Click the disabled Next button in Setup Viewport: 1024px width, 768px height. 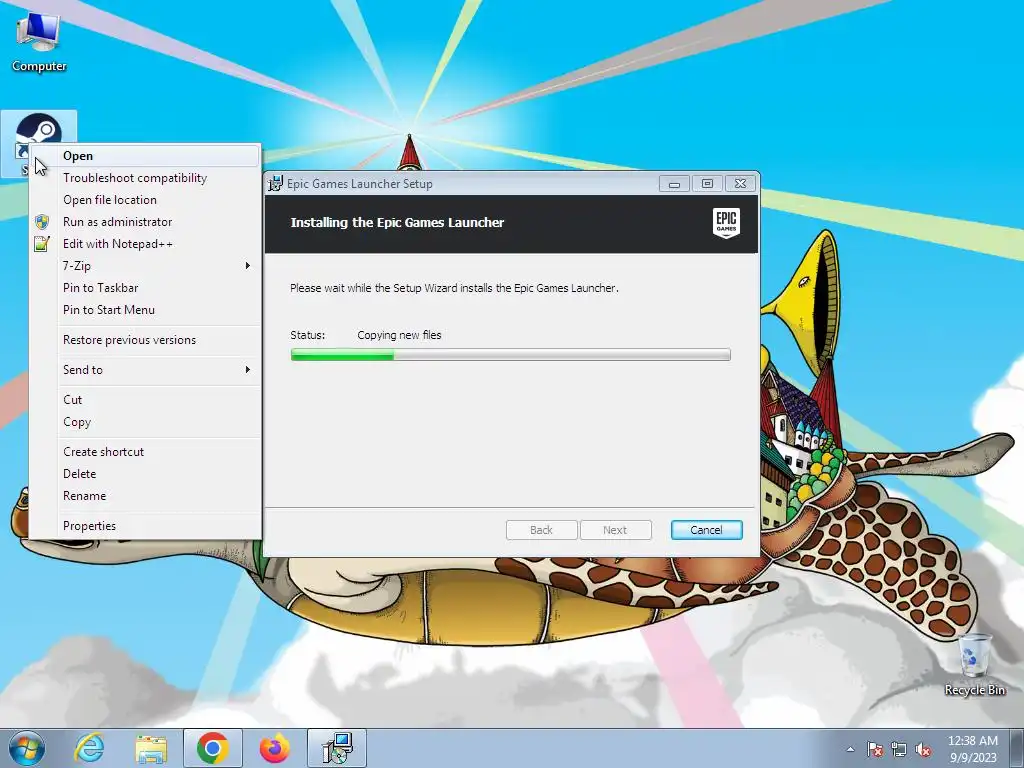(x=615, y=530)
